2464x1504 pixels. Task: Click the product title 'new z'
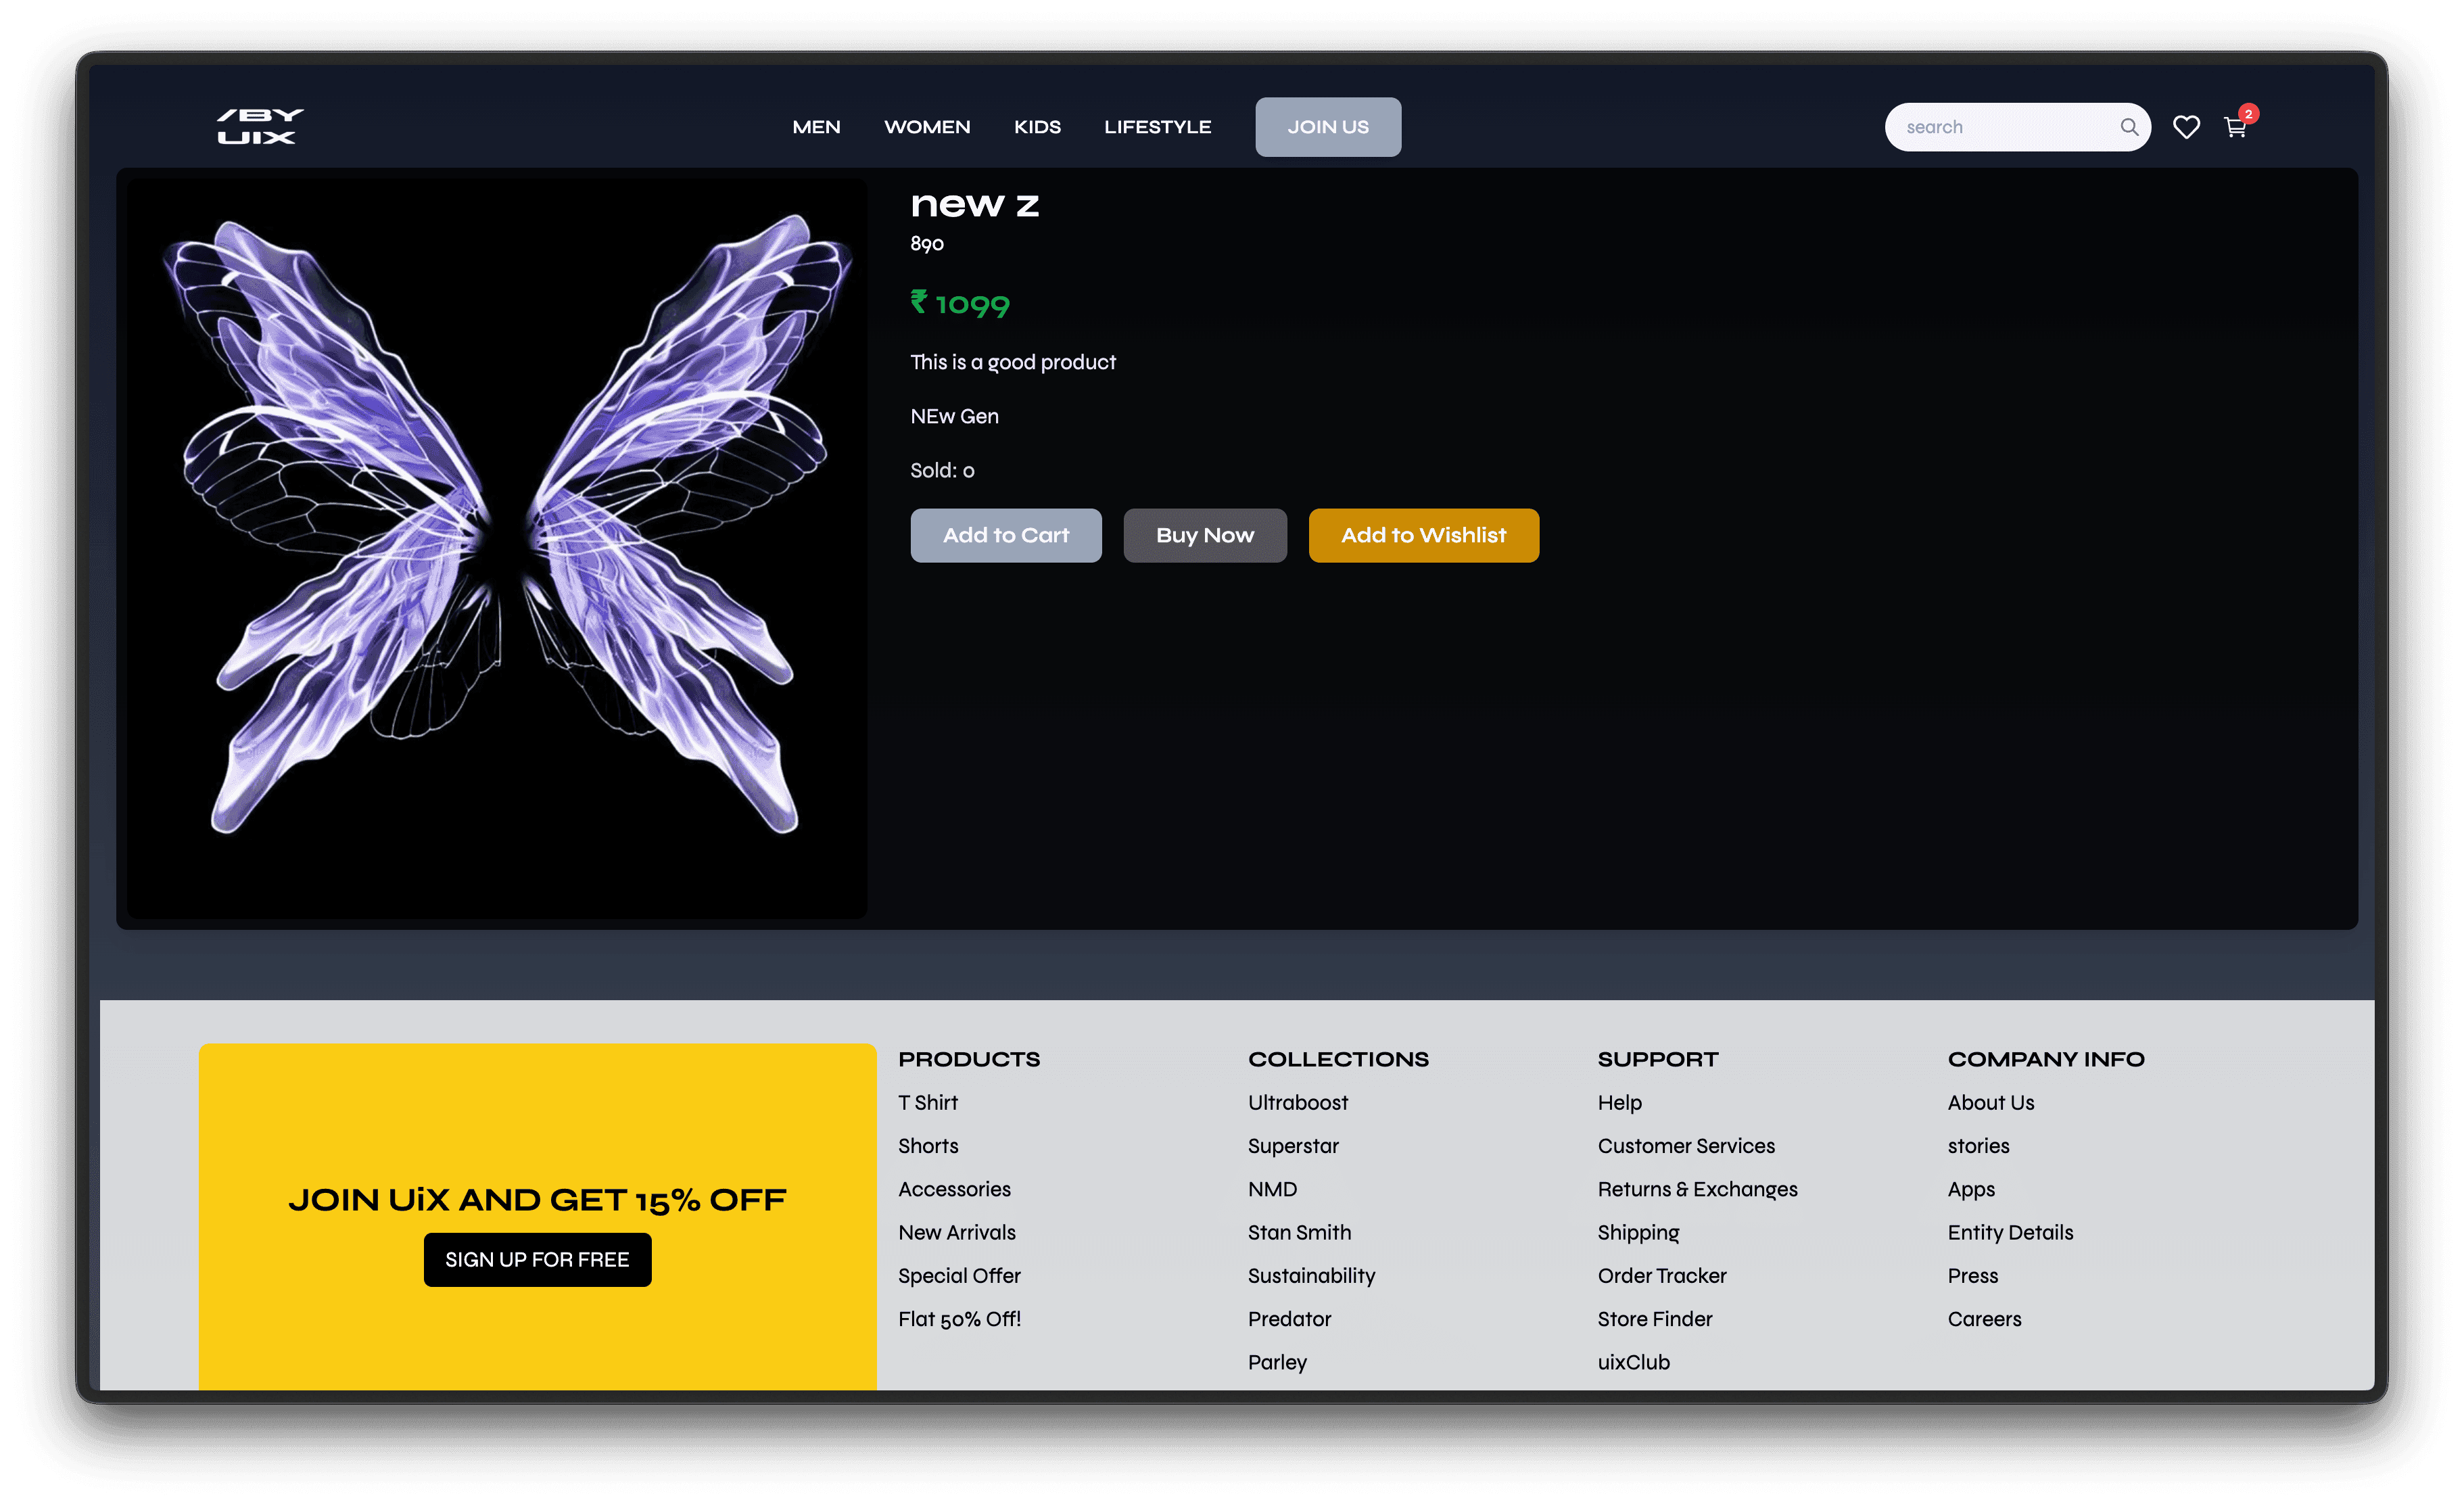(974, 205)
